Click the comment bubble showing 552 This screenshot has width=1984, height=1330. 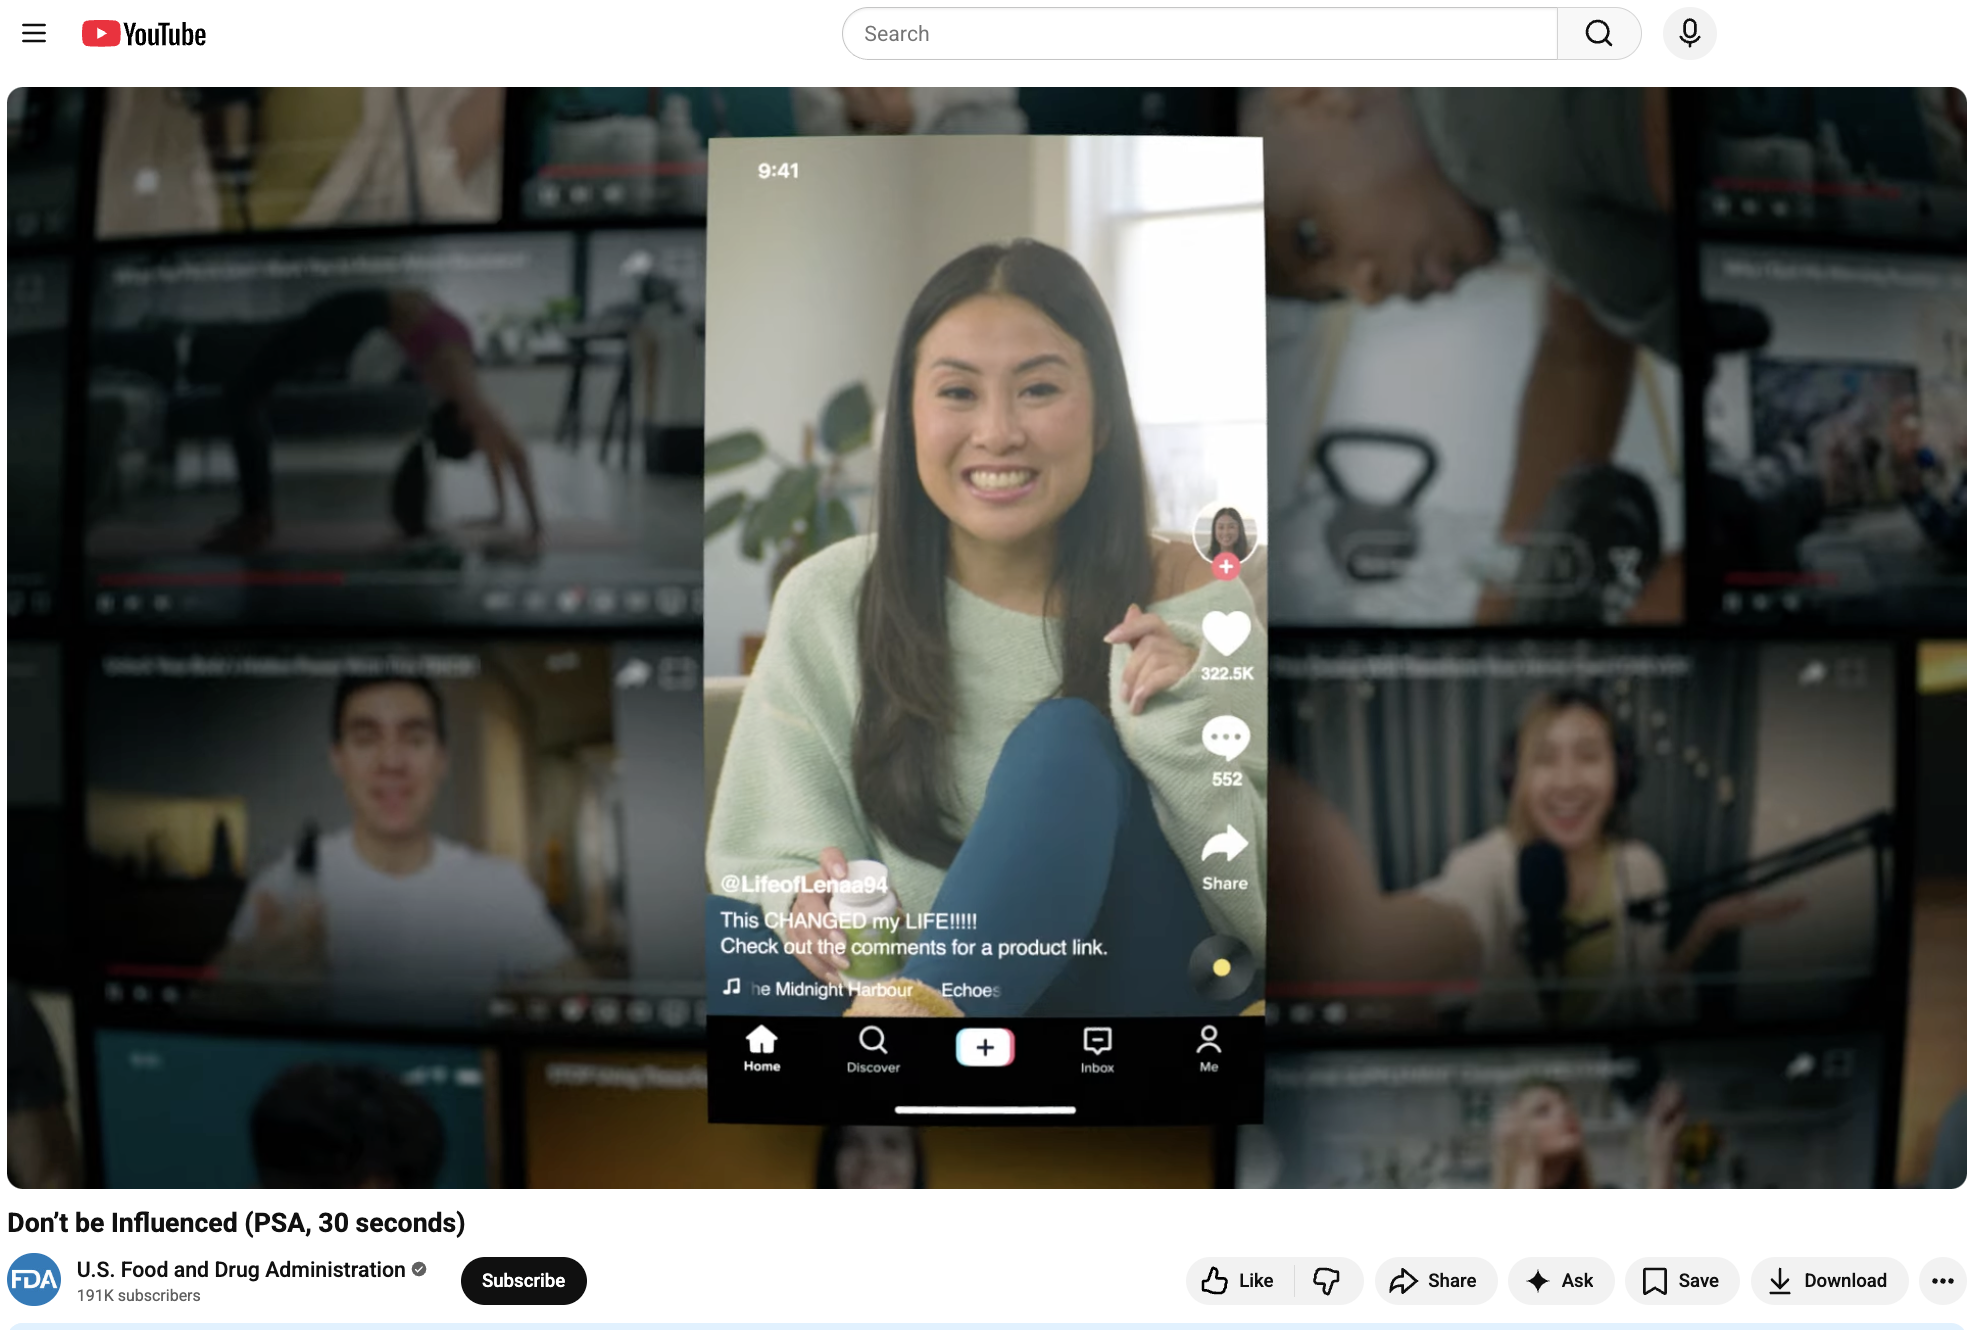point(1226,738)
